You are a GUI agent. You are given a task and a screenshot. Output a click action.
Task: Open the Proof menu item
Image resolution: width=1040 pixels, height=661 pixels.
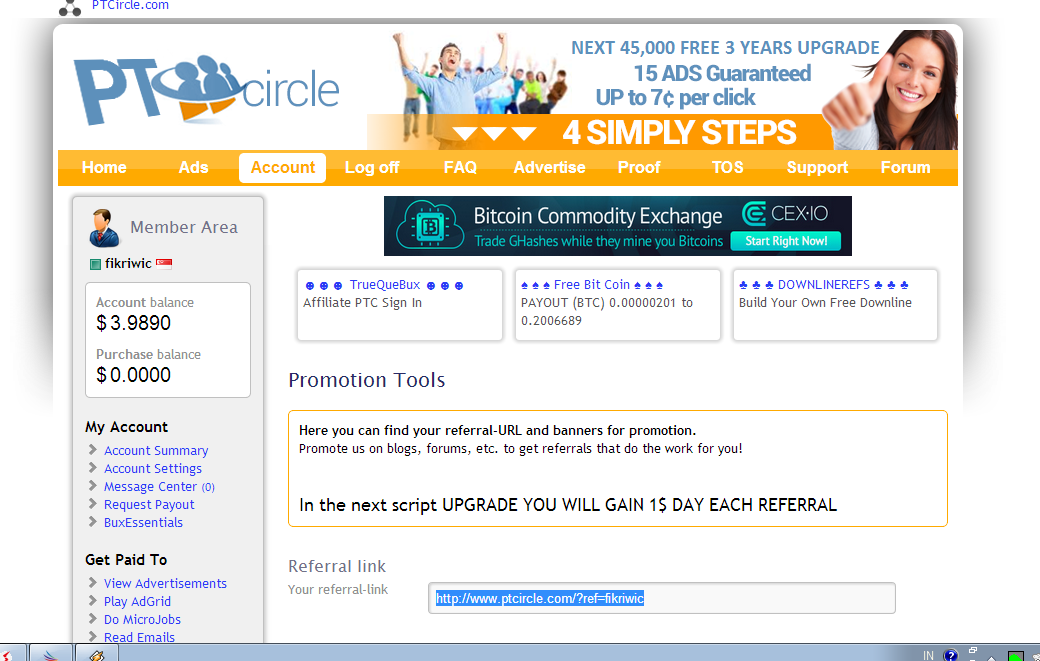point(639,168)
